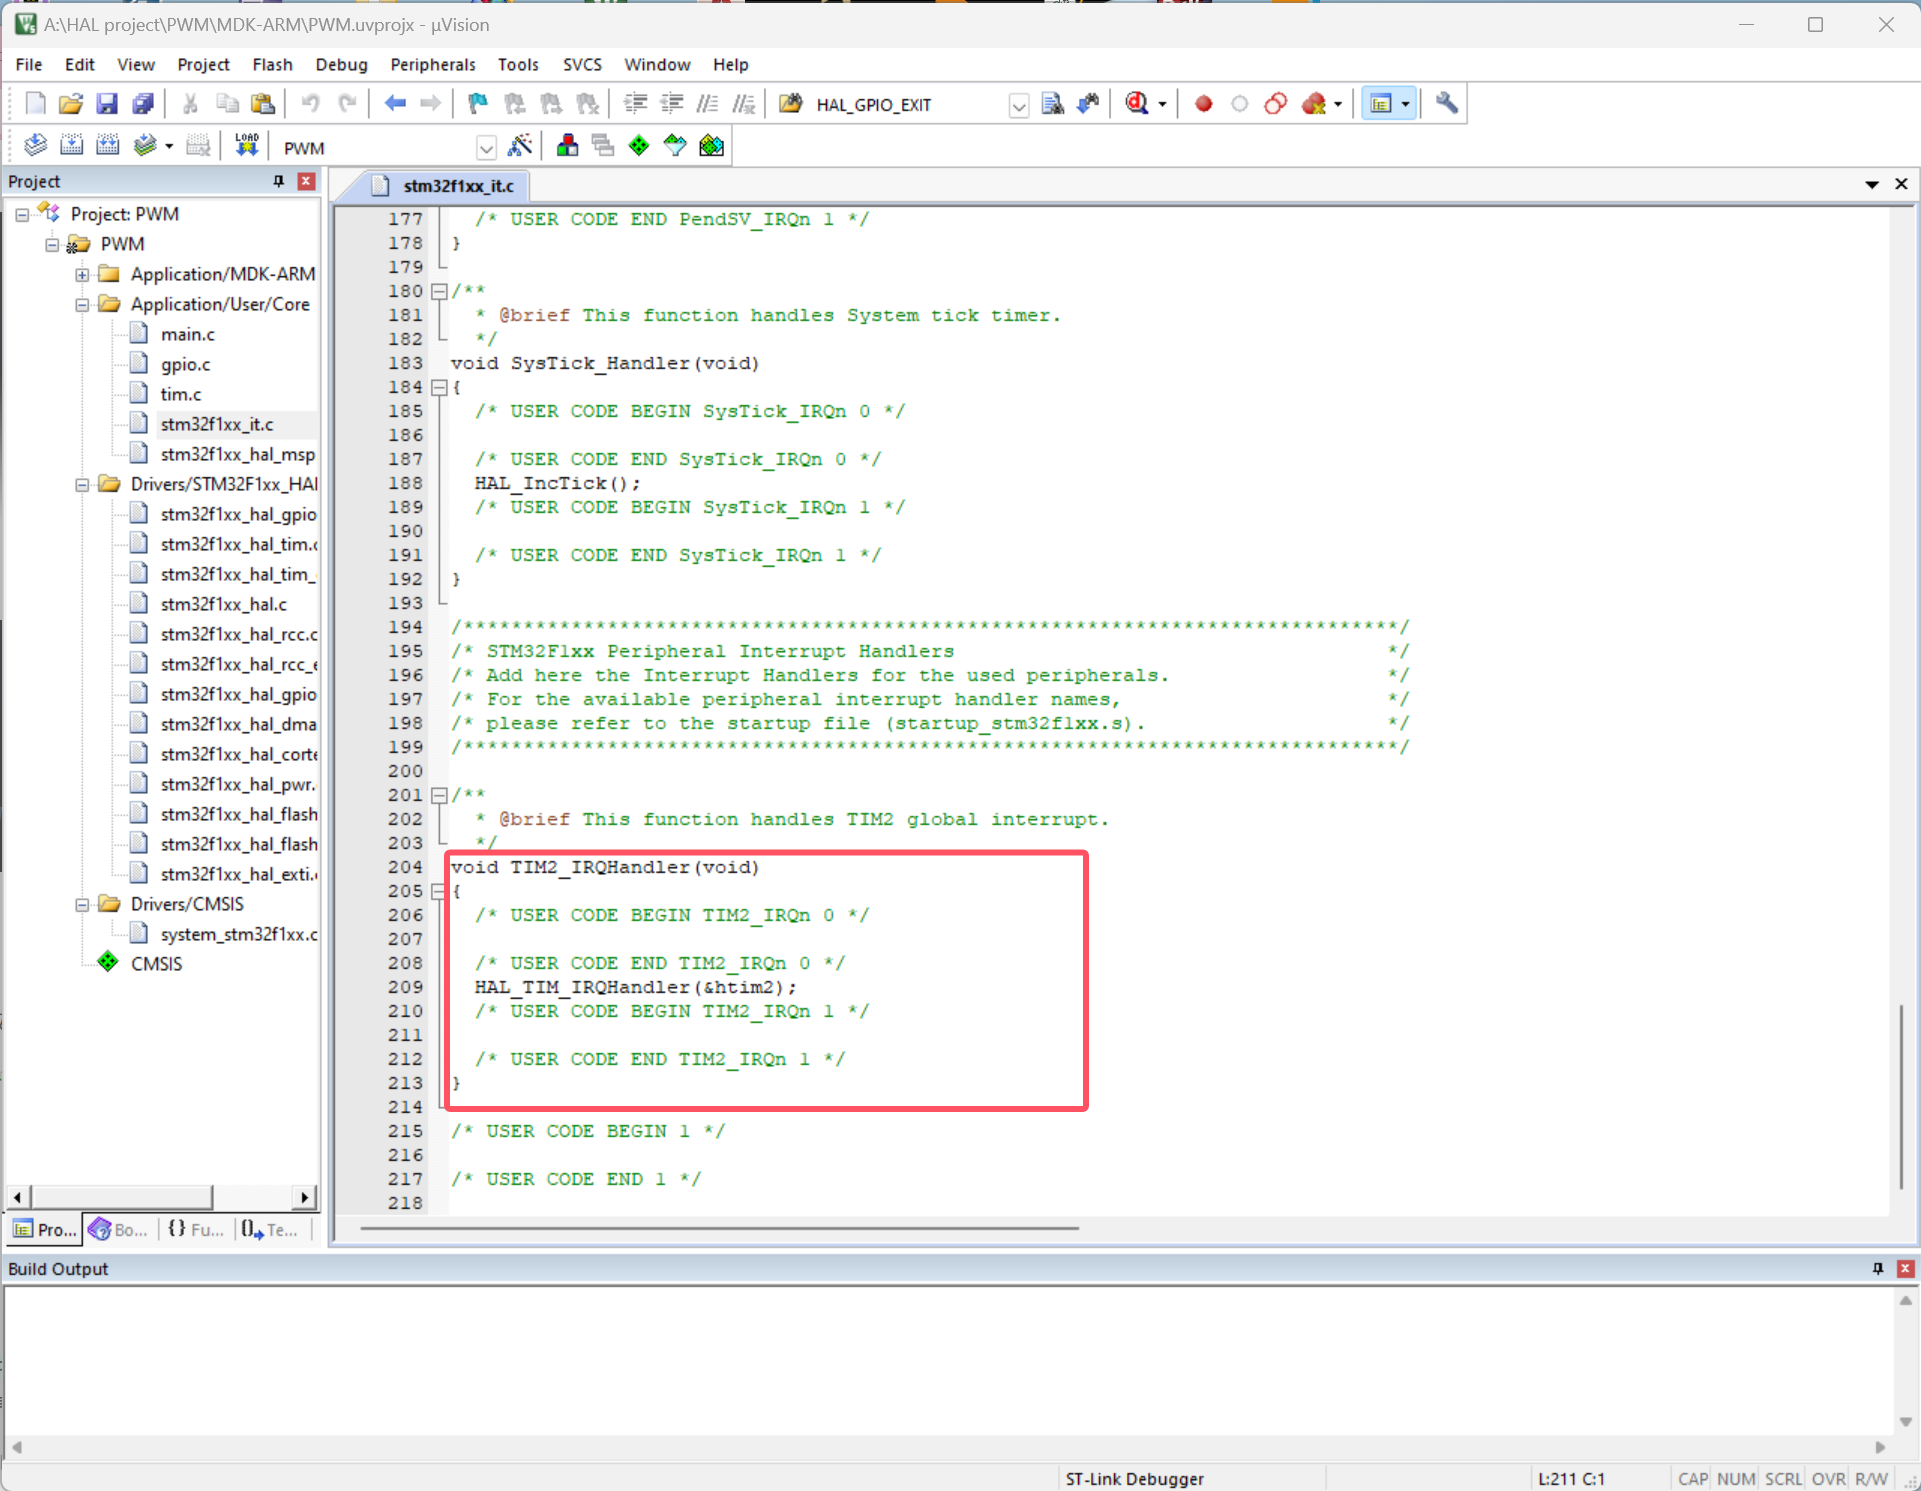
Task: Pin the Build Output window
Action: (x=1878, y=1268)
